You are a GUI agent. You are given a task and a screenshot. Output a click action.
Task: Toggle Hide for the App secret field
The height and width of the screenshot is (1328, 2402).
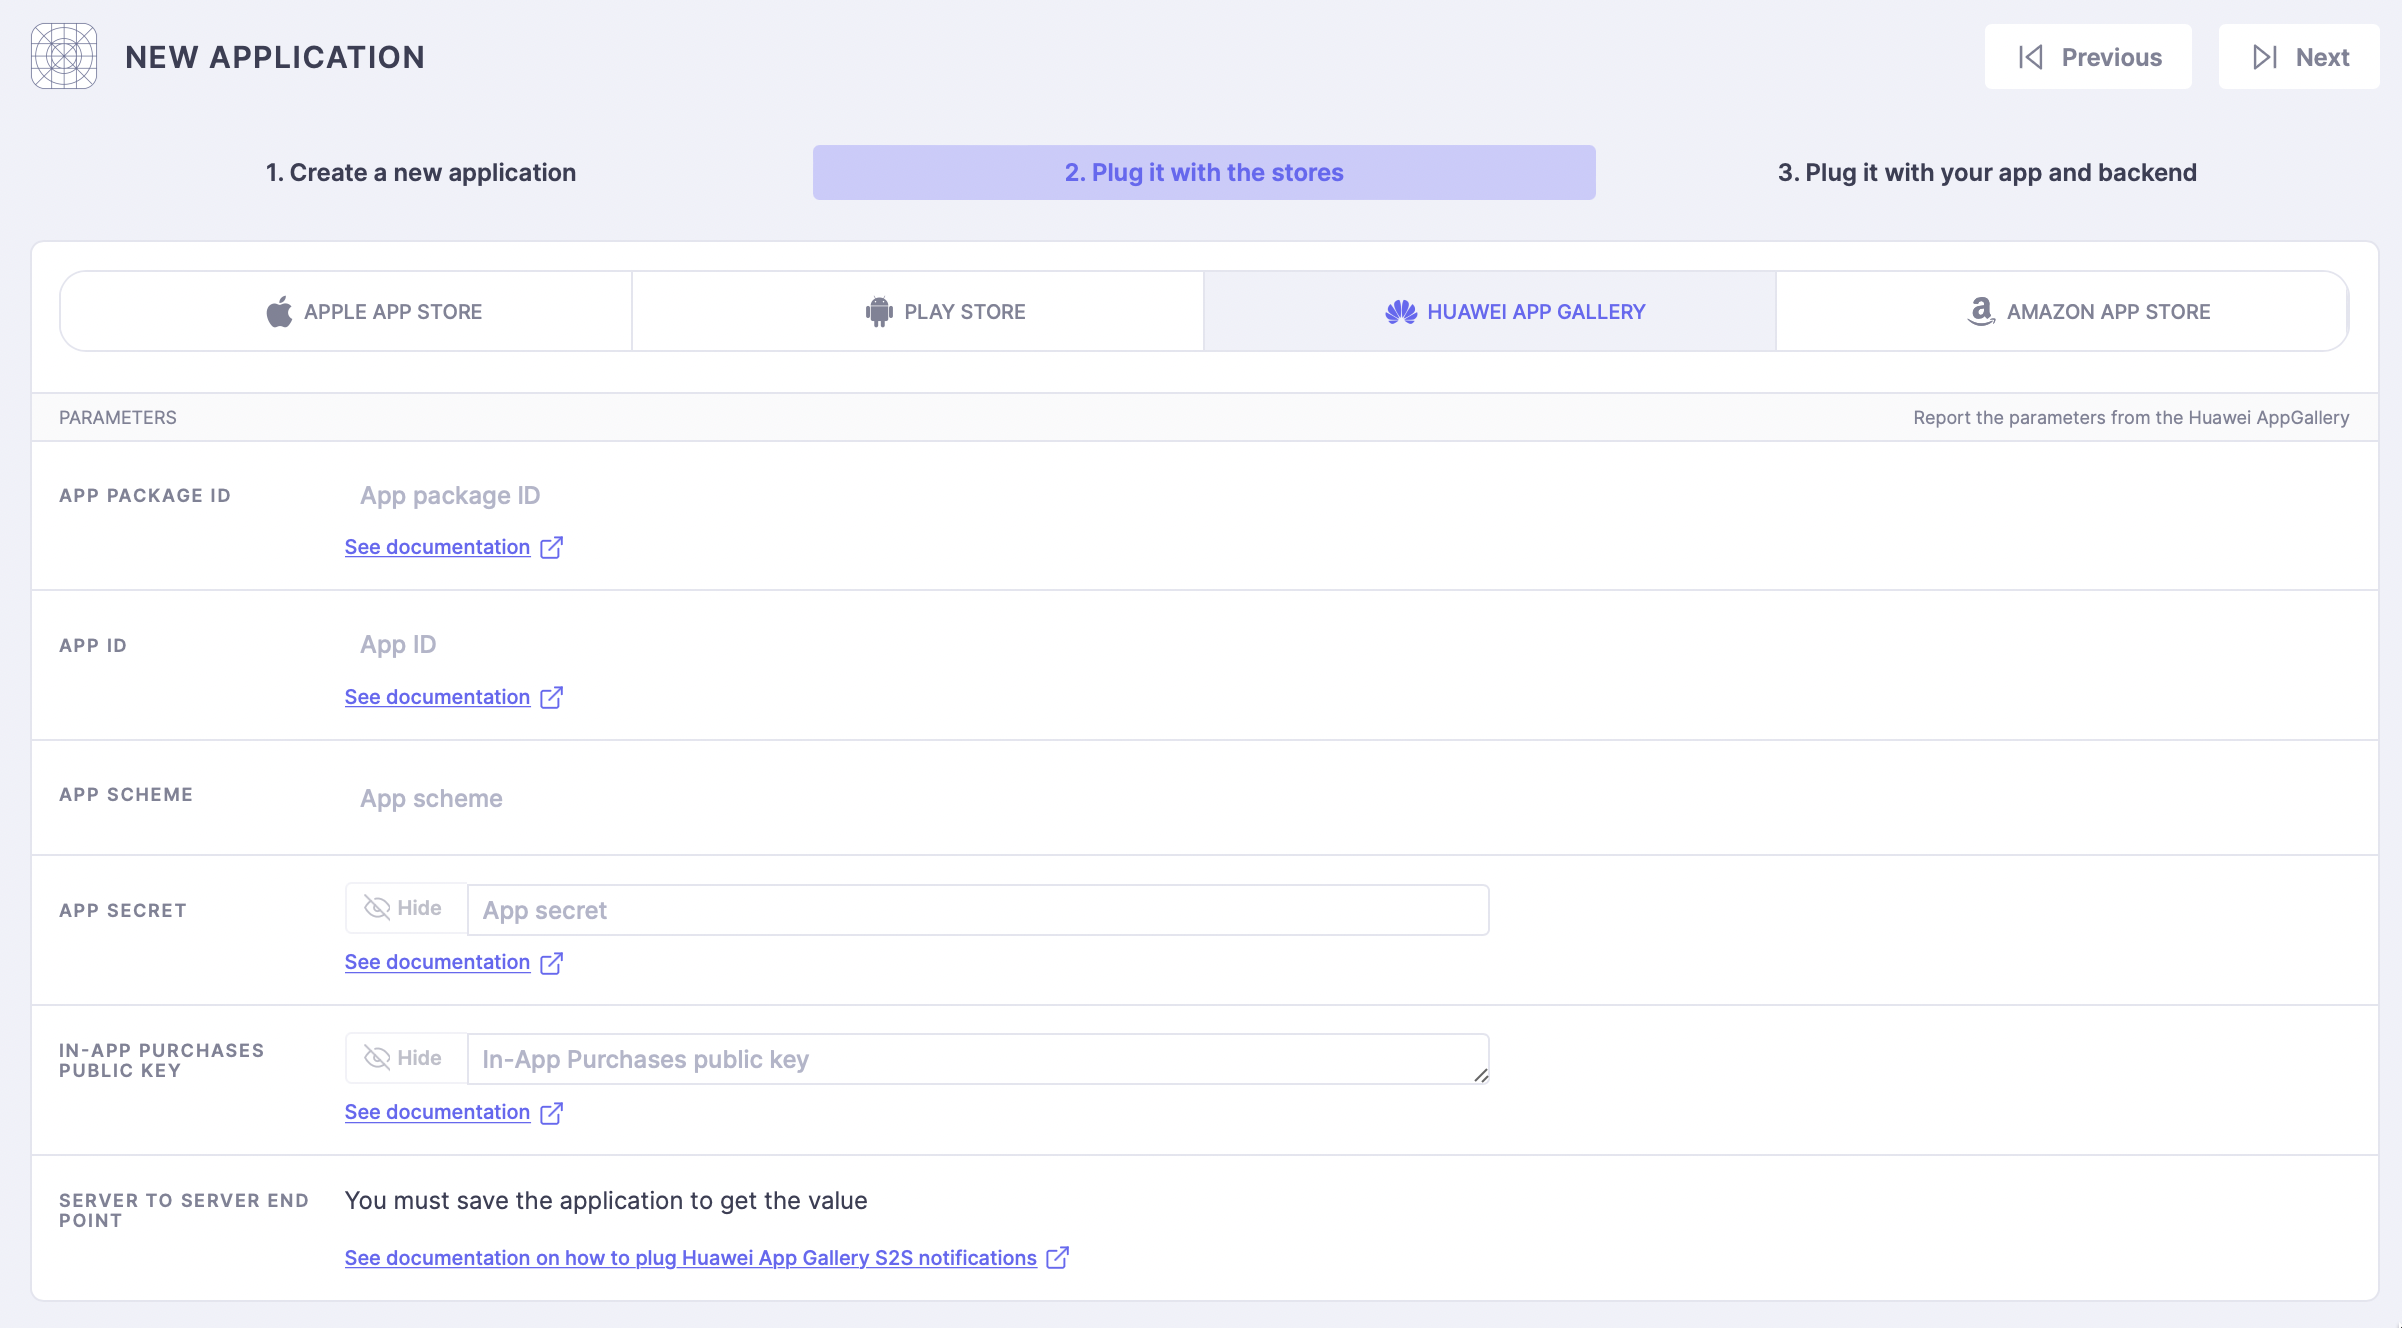[405, 908]
